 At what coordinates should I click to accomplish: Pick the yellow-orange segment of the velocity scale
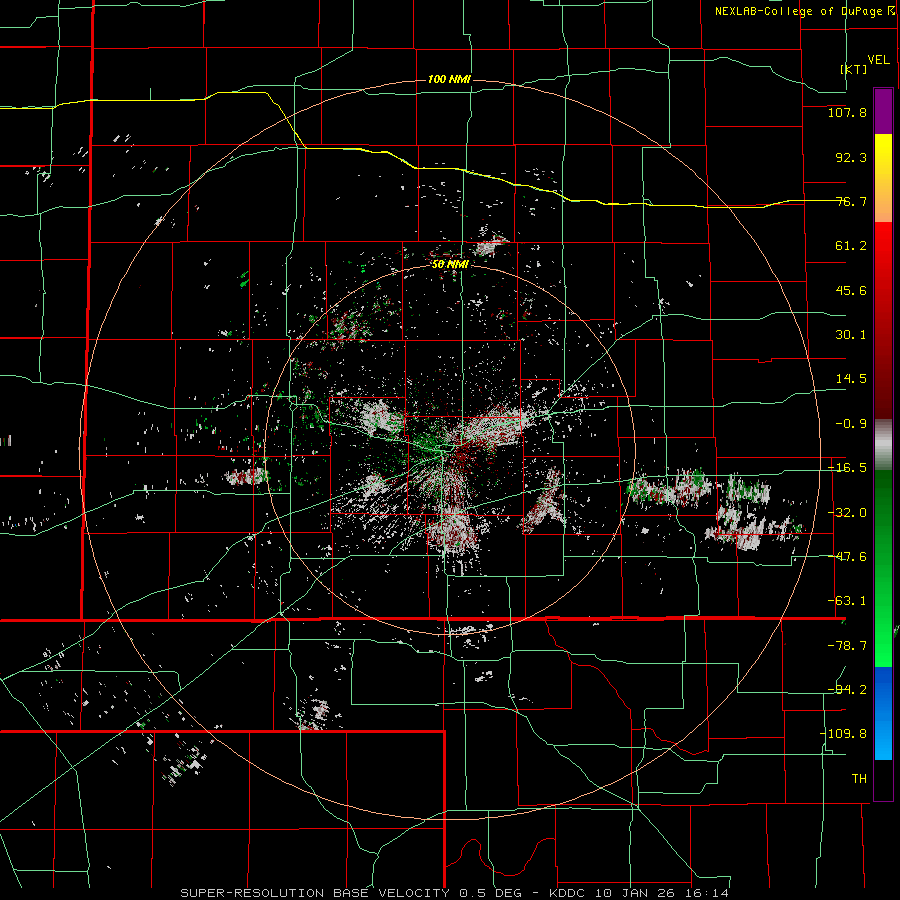coord(883,178)
